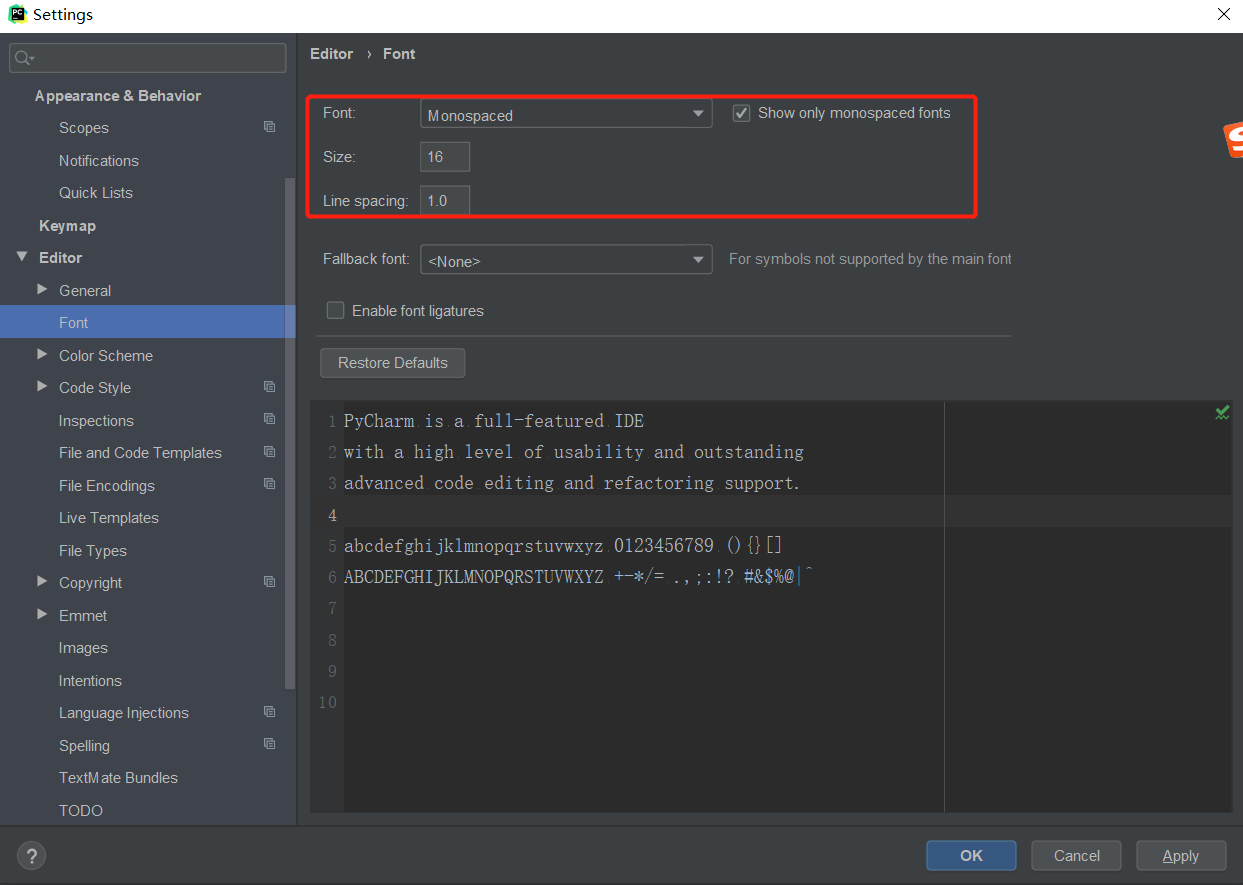Toggle Show only monospaced fonts checkbox
This screenshot has width=1243, height=885.
pyautogui.click(x=741, y=113)
